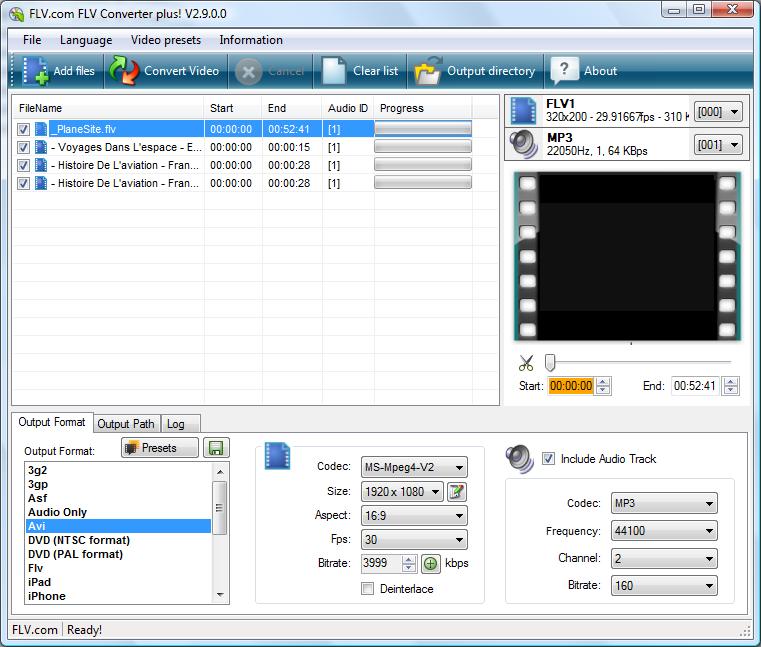Click the green save preset floppy icon
Image resolution: width=761 pixels, height=647 pixels.
[x=216, y=448]
